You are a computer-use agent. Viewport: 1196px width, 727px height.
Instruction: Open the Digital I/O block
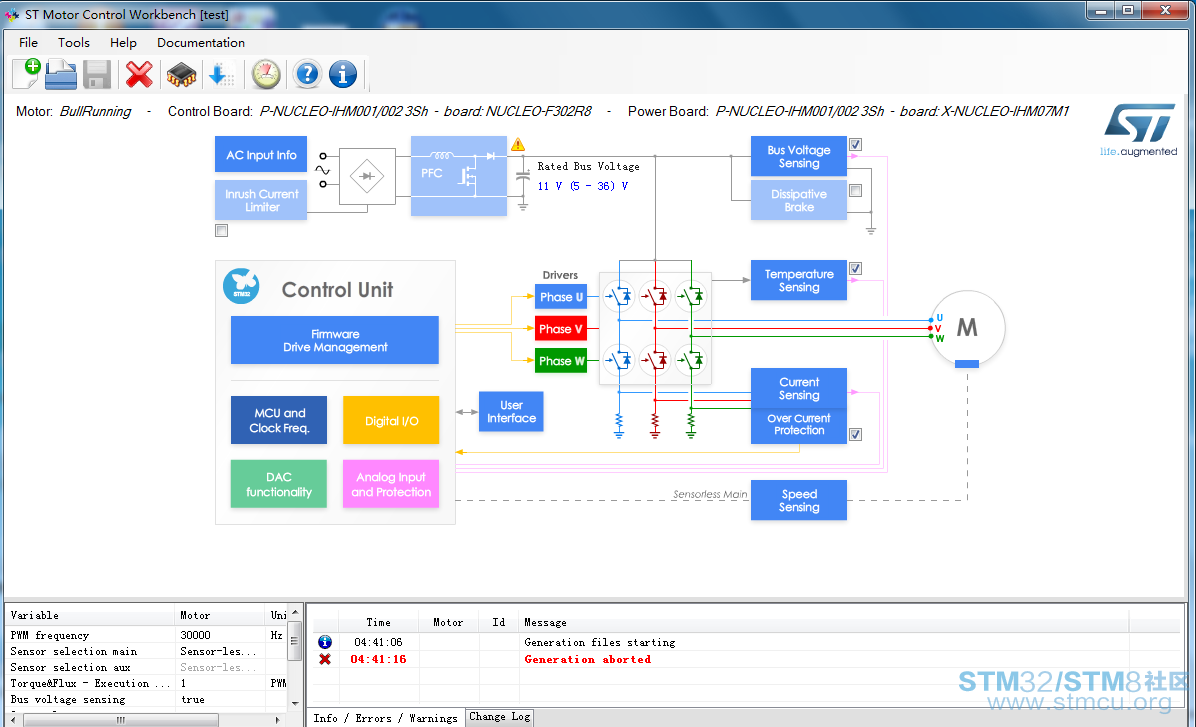391,420
